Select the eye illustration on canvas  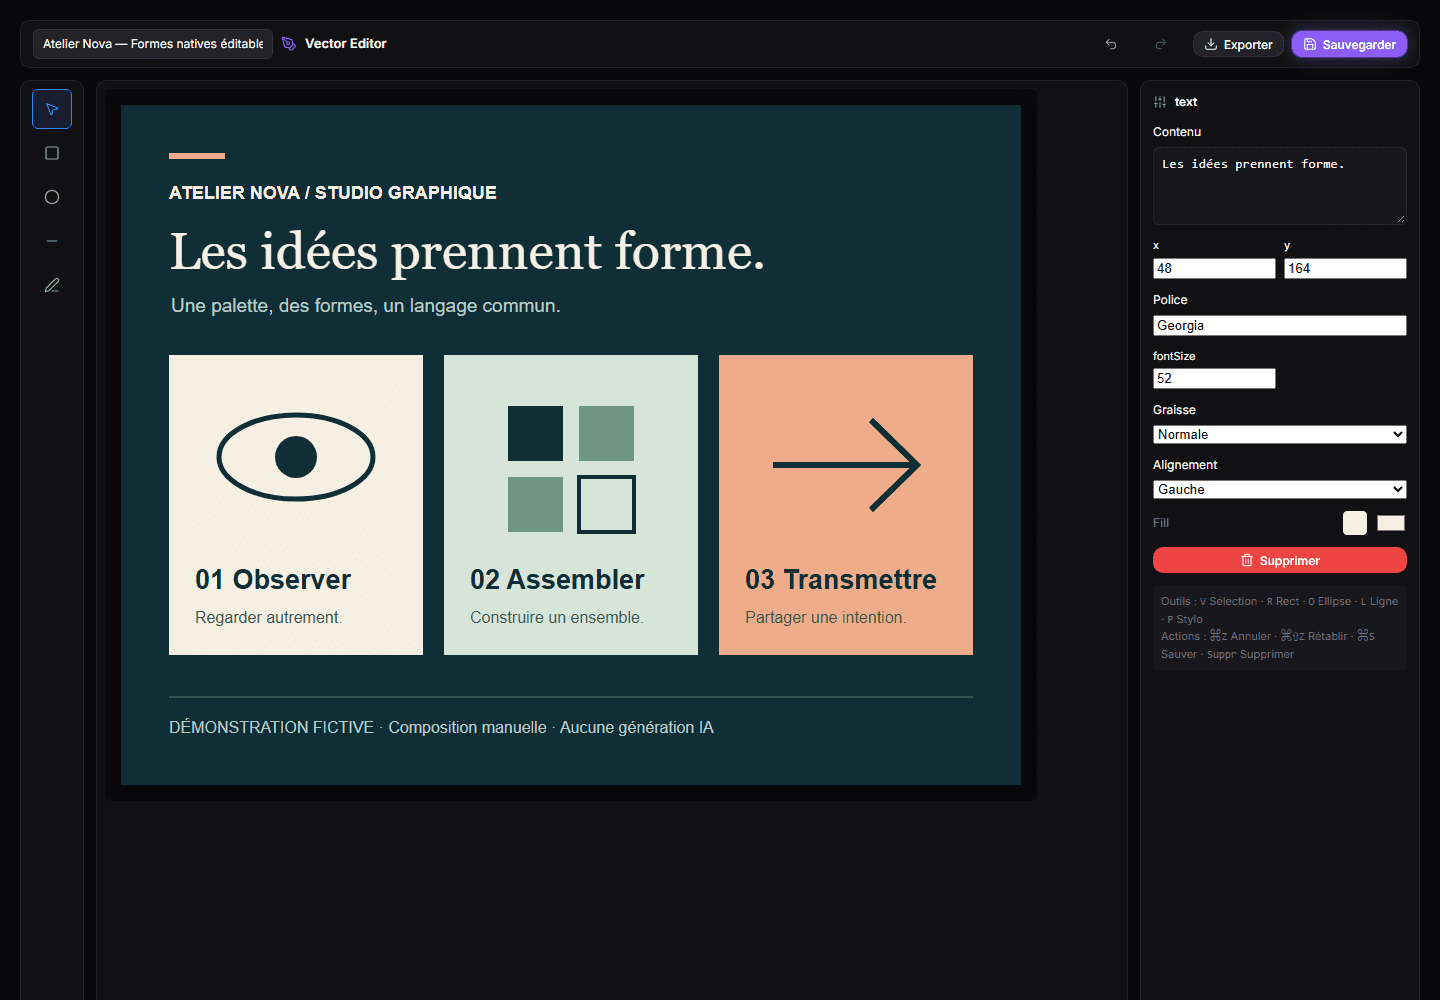296,457
